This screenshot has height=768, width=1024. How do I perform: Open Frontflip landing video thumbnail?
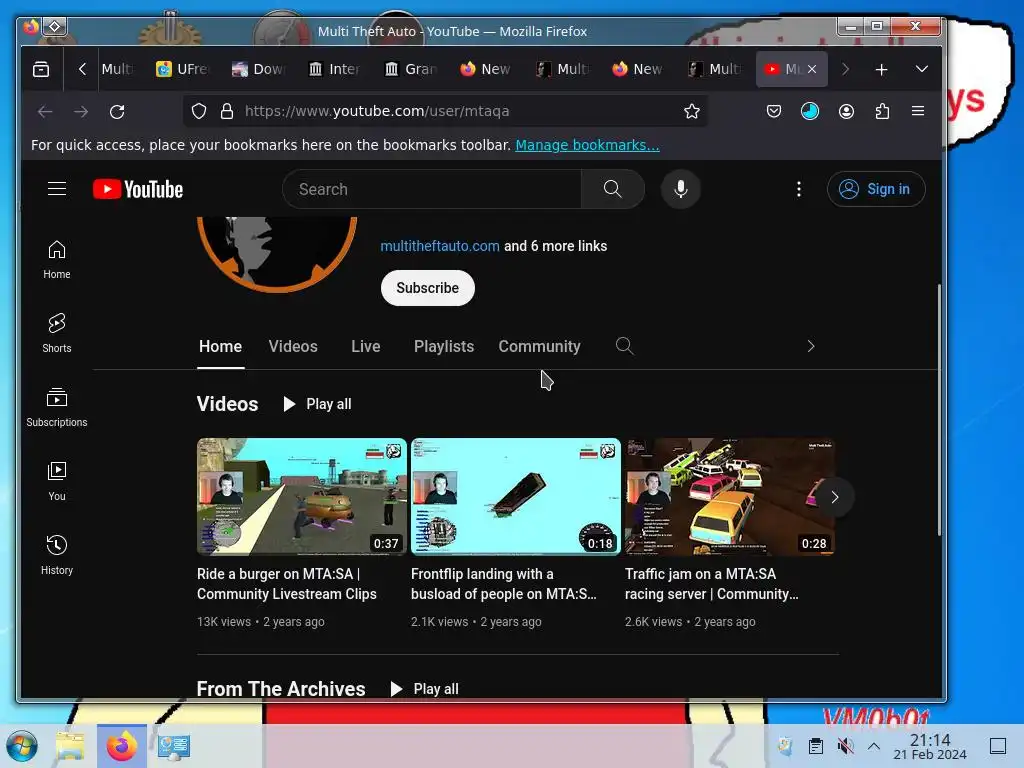click(515, 497)
